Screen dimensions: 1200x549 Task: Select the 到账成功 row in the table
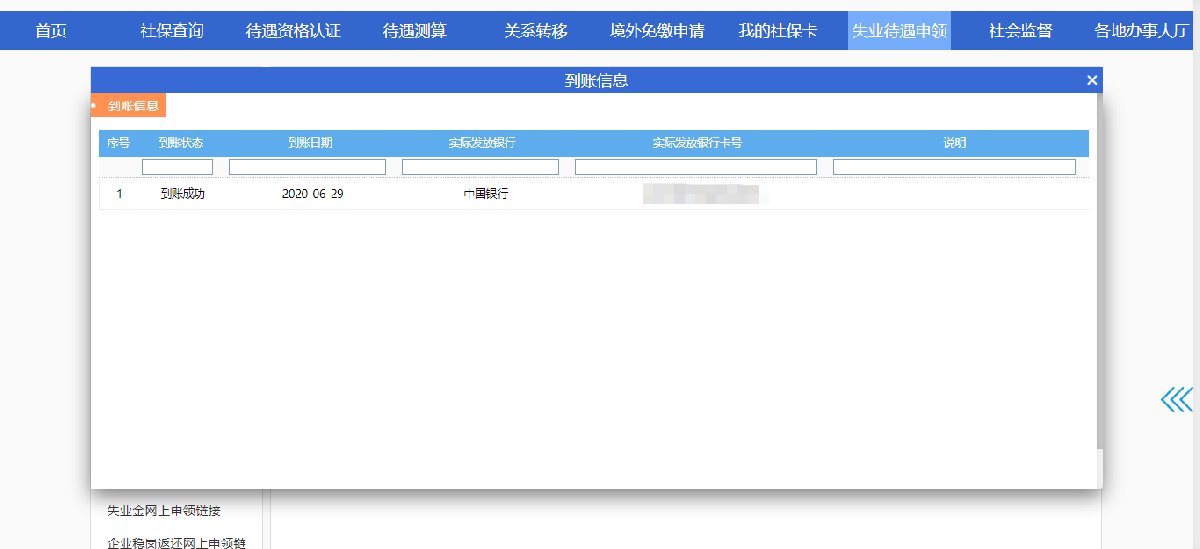click(182, 194)
